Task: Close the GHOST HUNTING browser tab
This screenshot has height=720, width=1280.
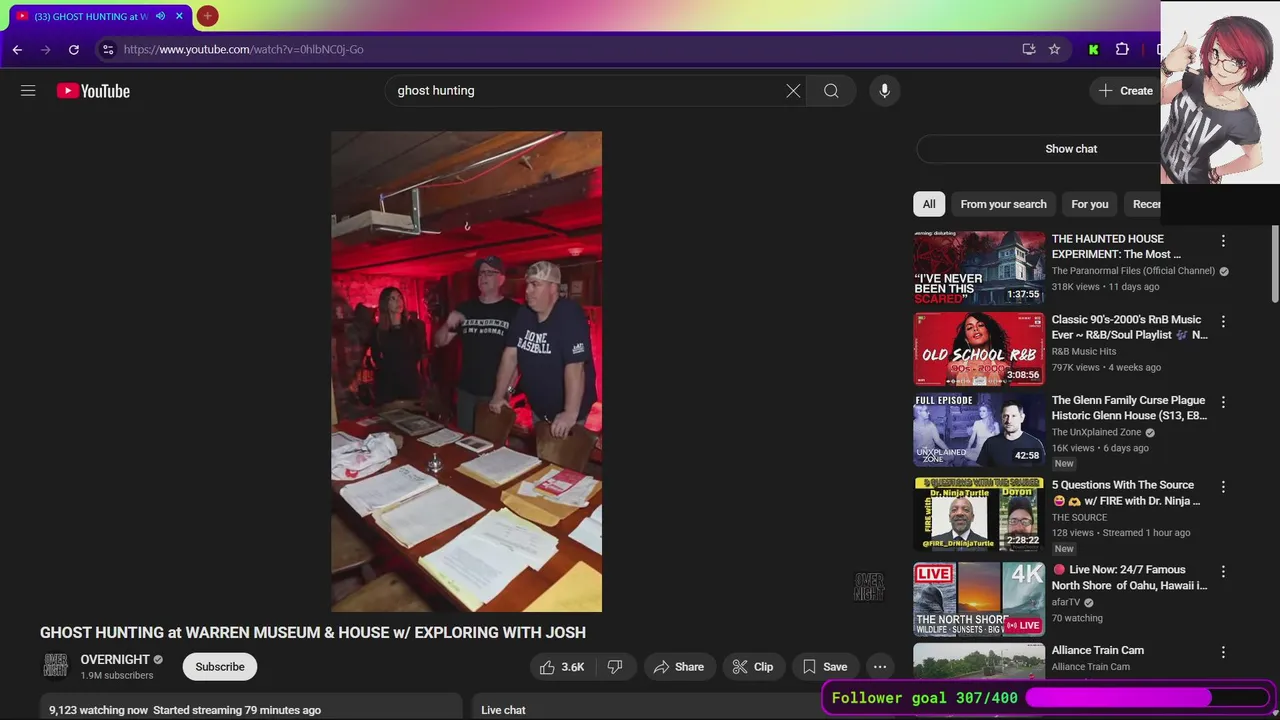Action: click(x=180, y=16)
